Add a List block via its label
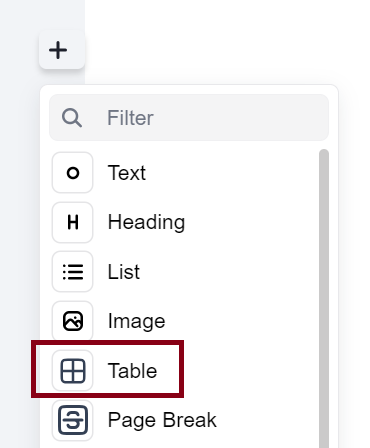This screenshot has height=448, width=370. (124, 272)
